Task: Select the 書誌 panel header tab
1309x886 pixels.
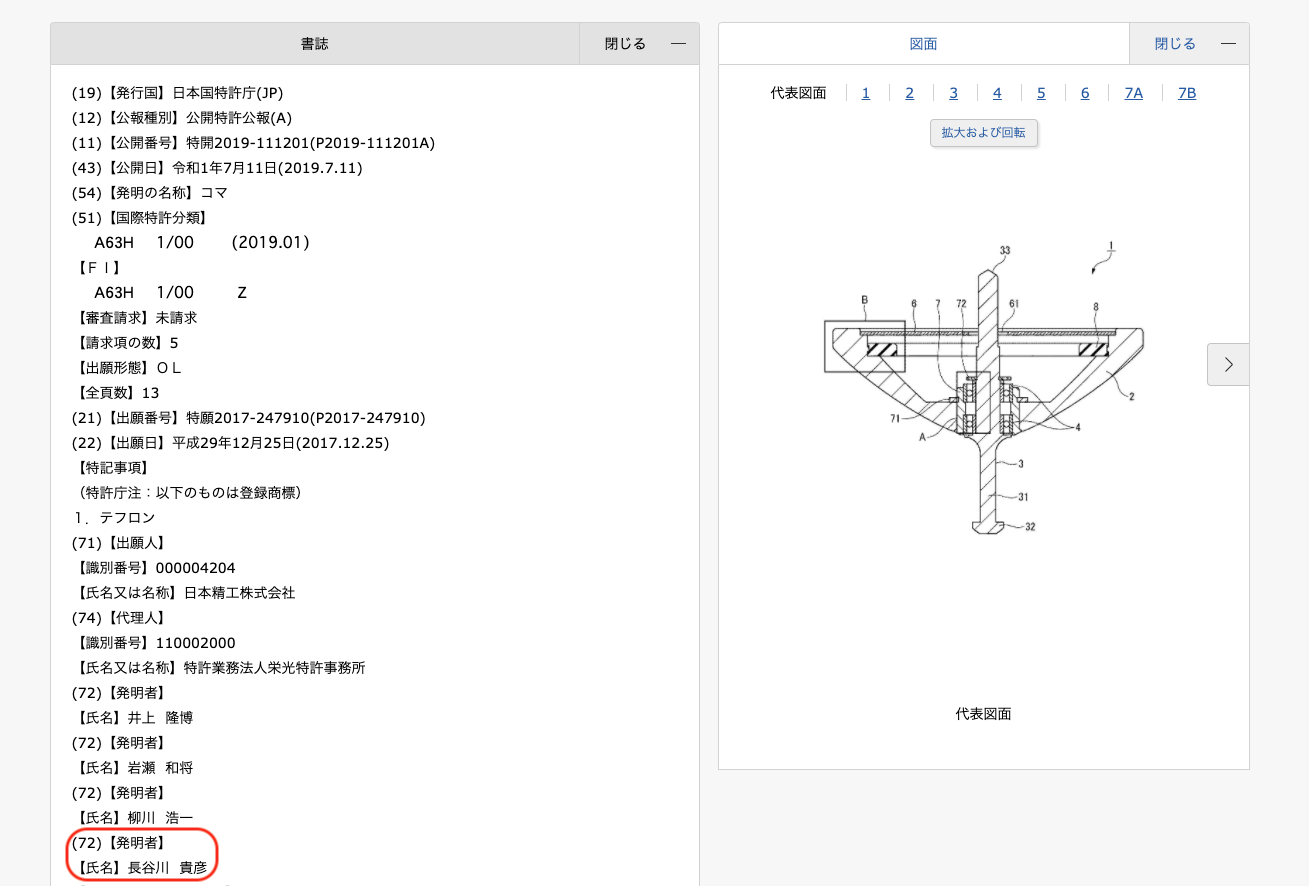Action: [x=315, y=44]
